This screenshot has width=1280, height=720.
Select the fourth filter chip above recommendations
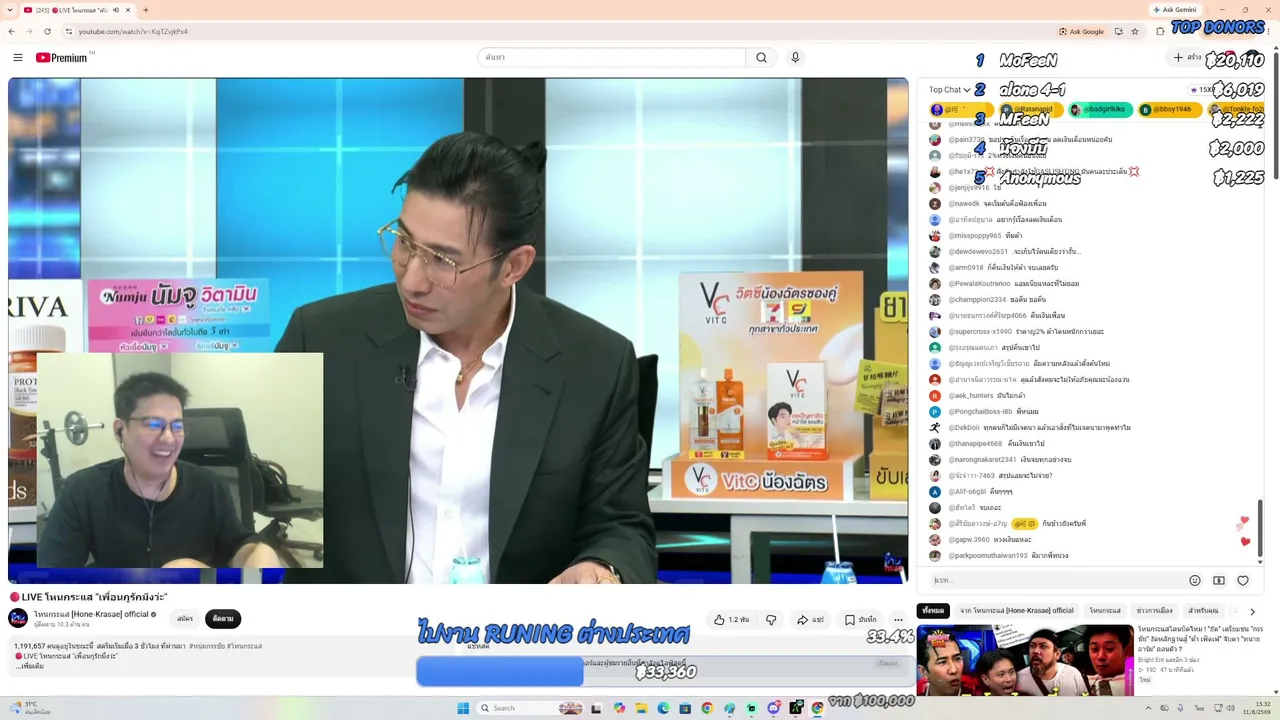tap(1154, 611)
